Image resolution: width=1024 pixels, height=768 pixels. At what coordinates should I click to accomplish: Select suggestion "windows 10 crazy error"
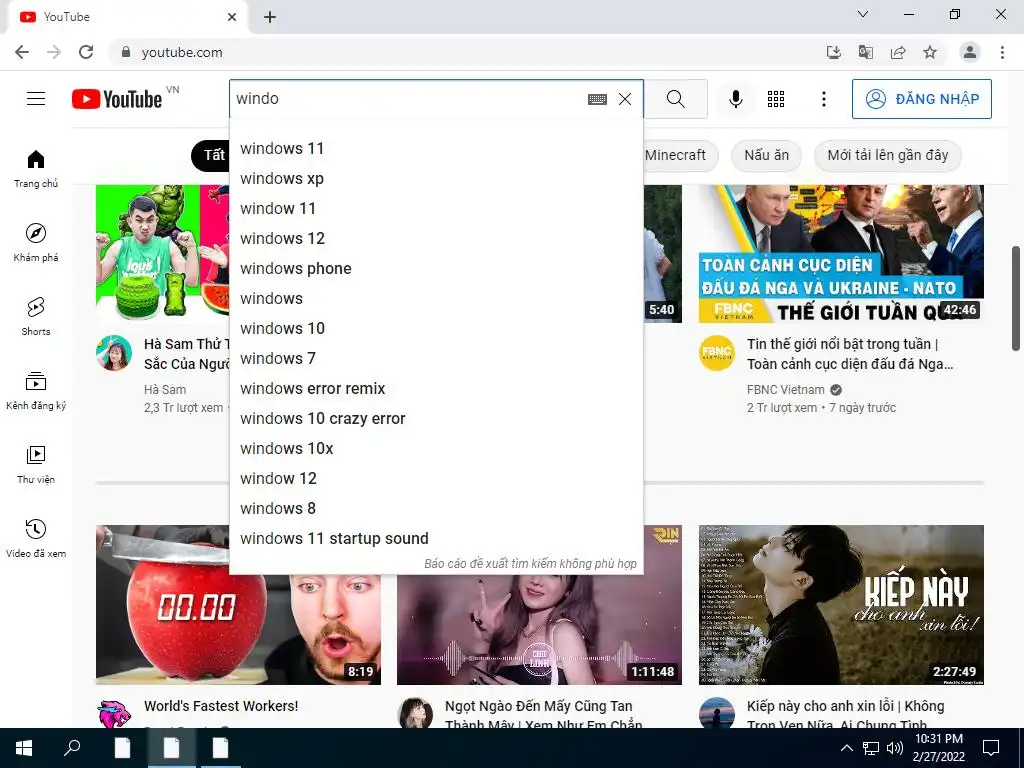(x=436, y=419)
